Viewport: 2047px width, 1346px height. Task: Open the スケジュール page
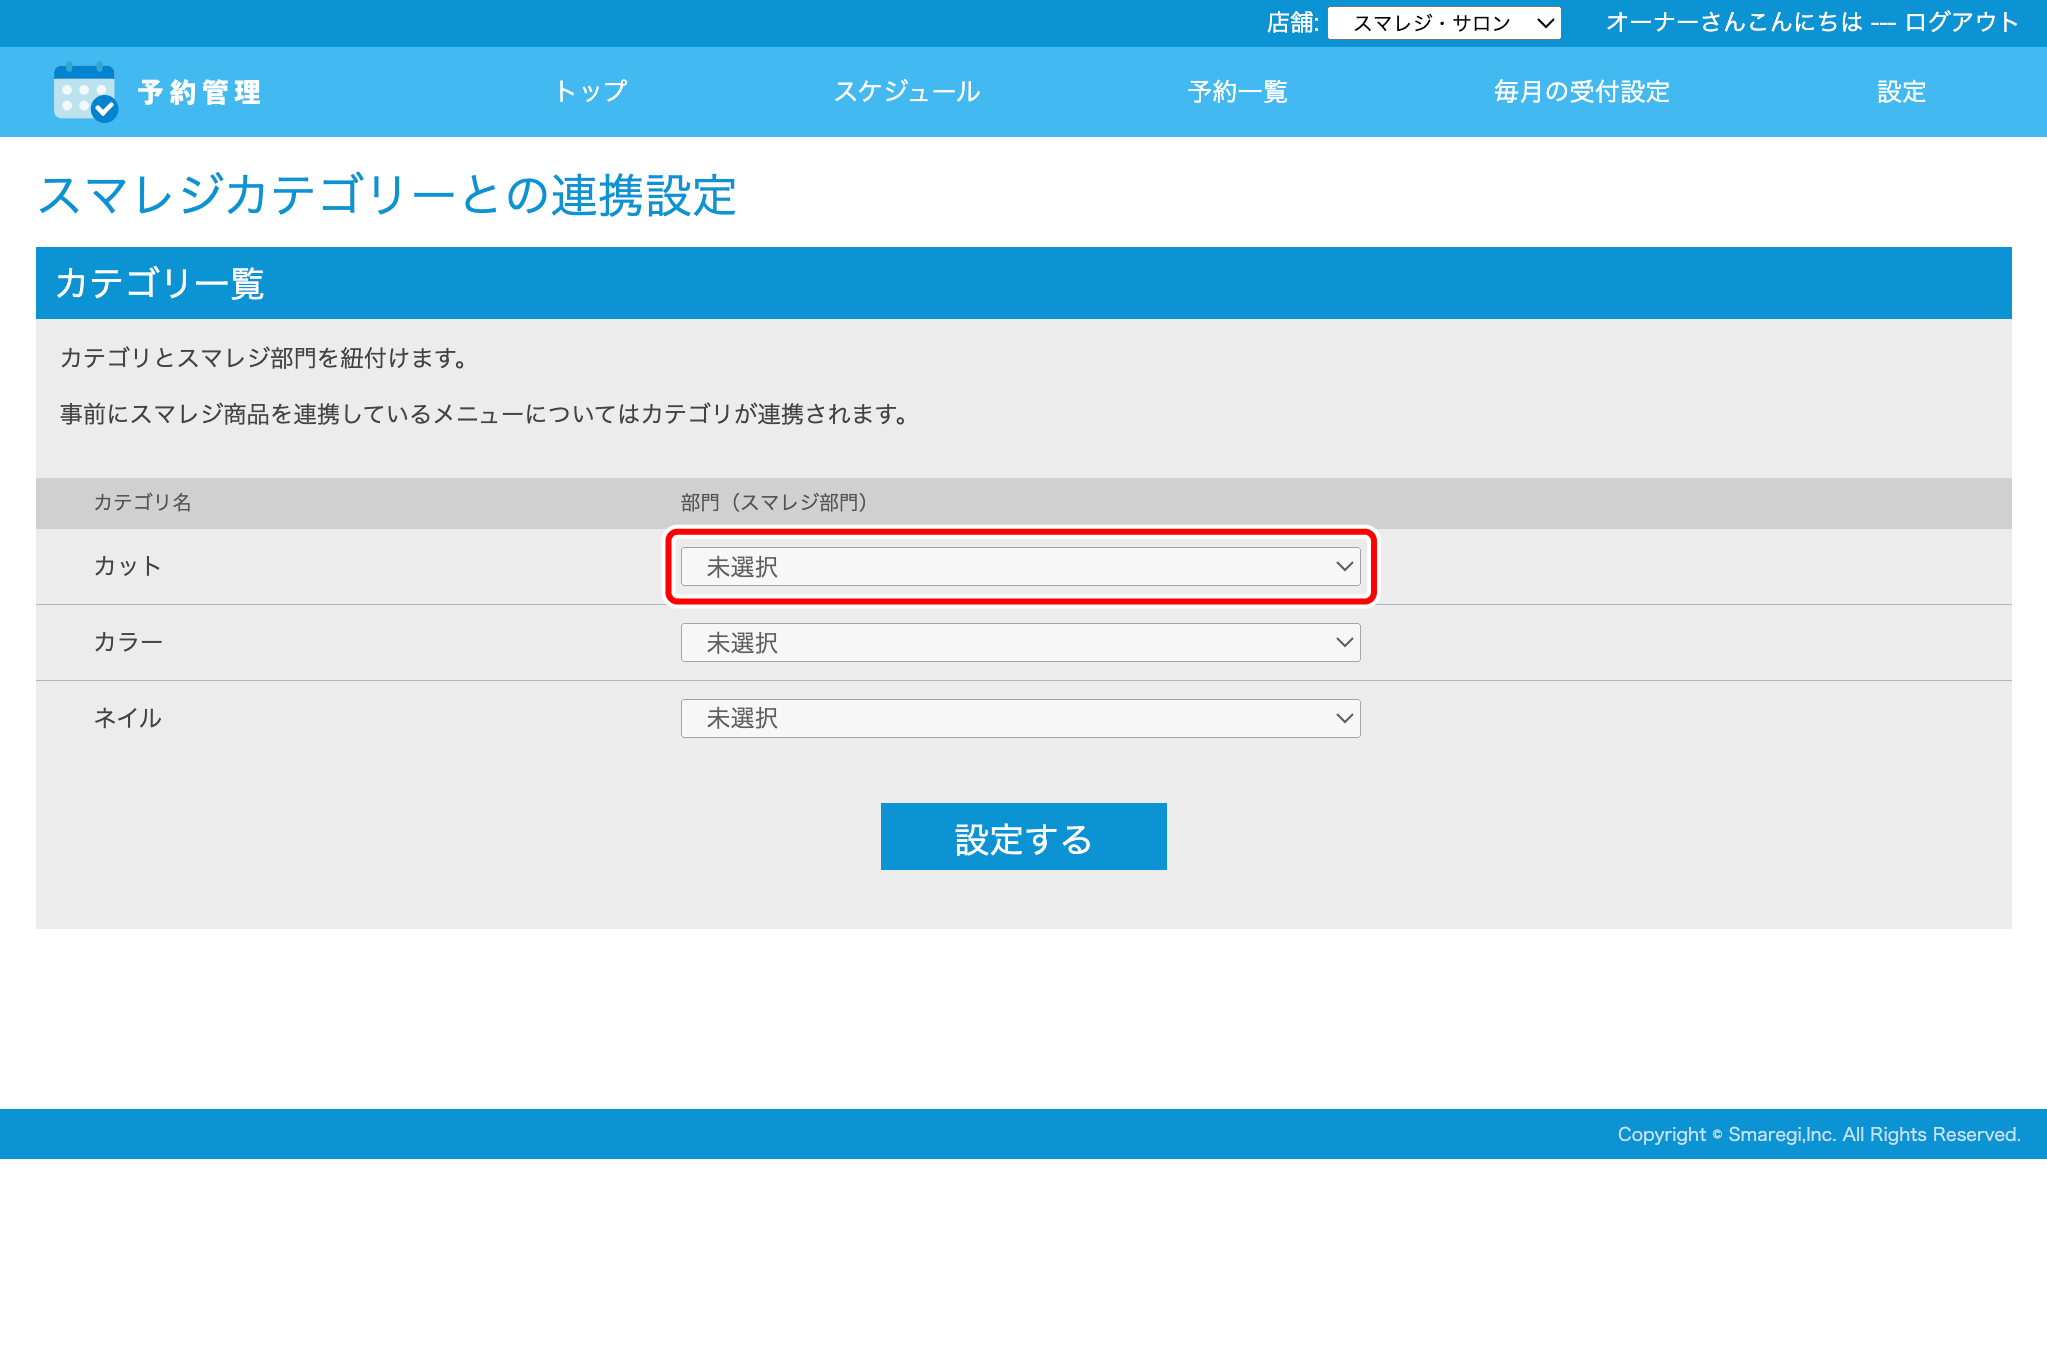[x=907, y=92]
